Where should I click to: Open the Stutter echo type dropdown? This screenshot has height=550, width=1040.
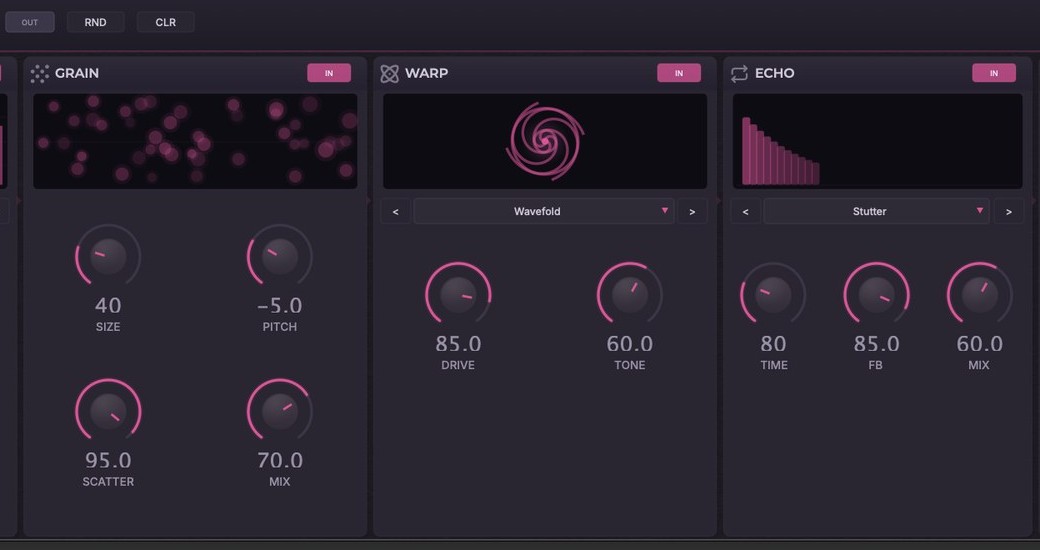(x=876, y=211)
